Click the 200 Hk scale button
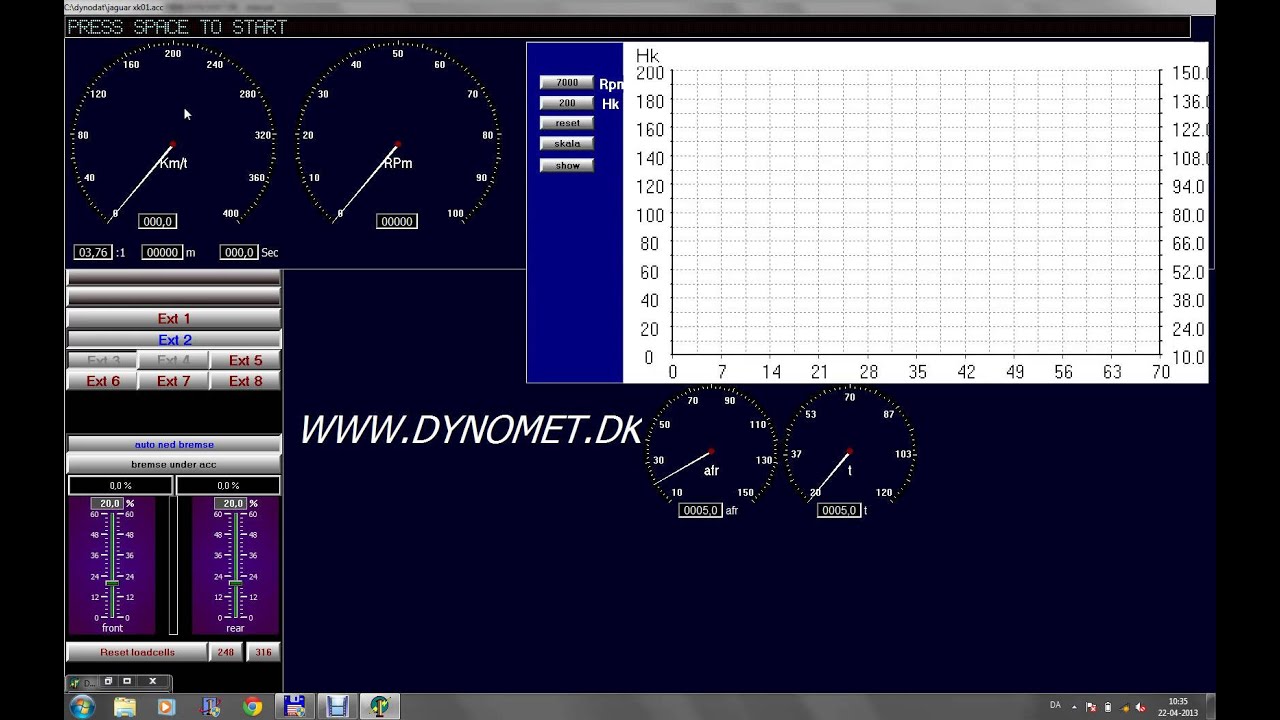This screenshot has width=1280, height=720. coord(567,103)
